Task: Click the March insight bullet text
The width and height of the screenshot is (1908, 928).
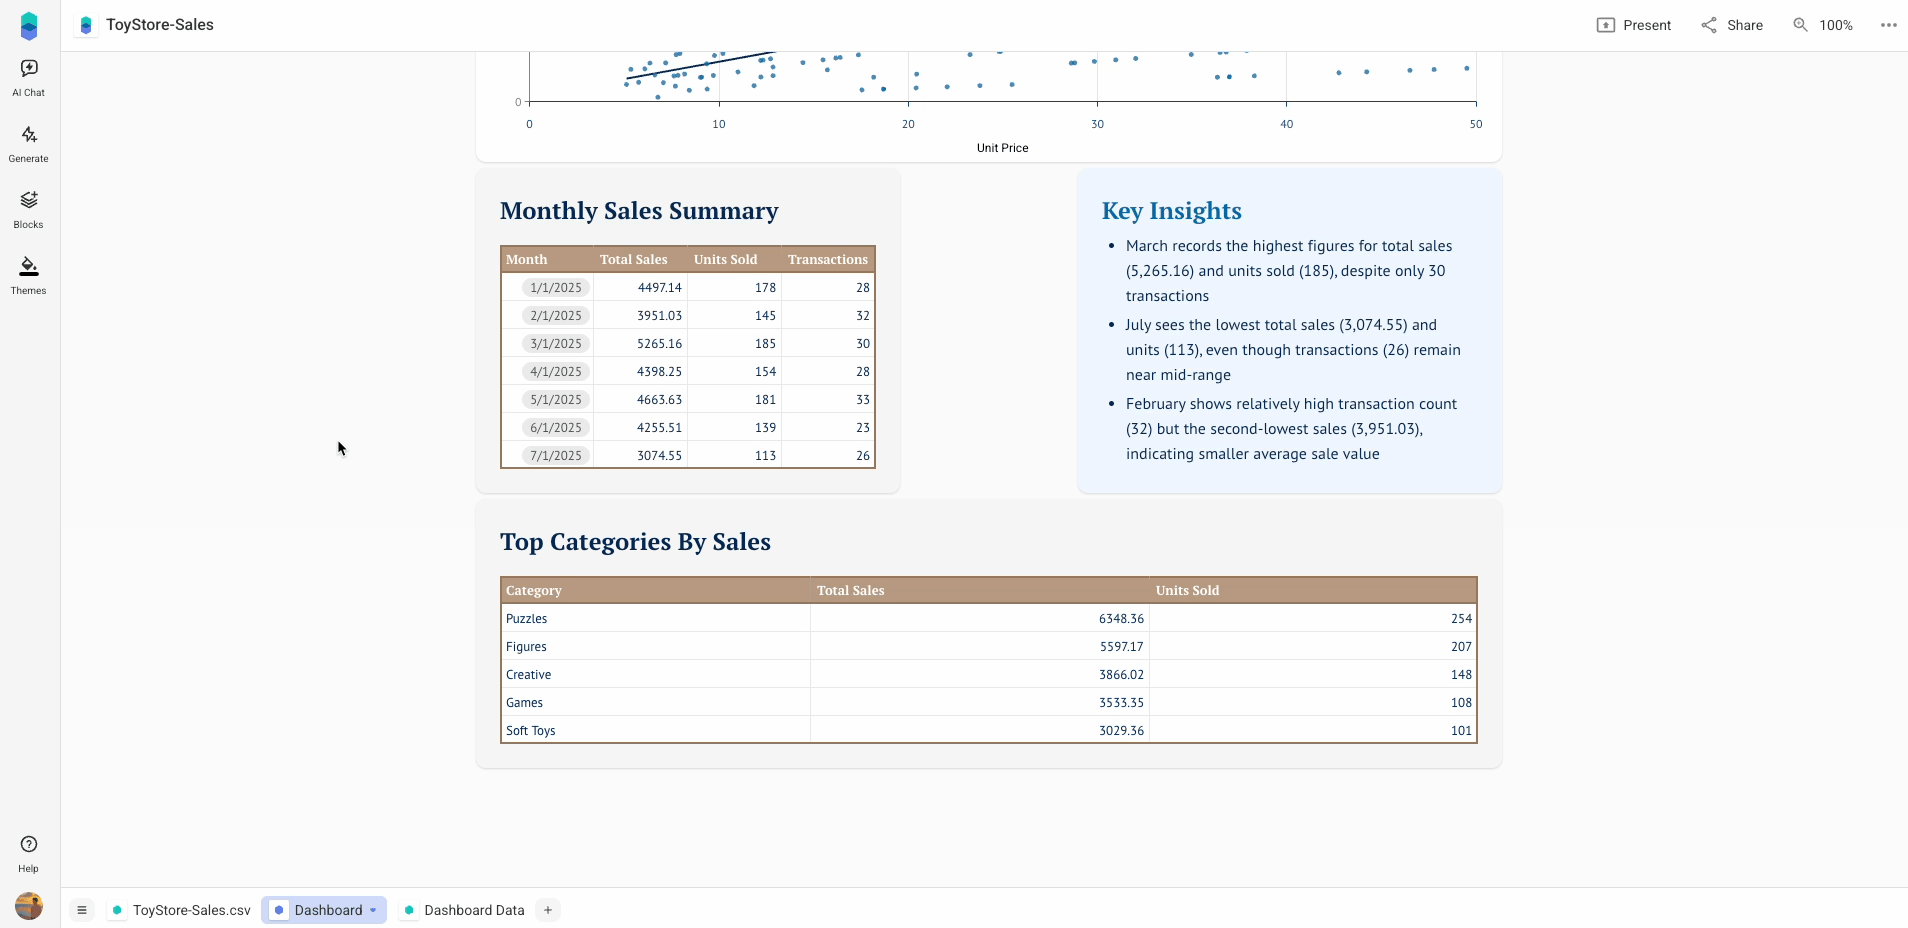Action: pyautogui.click(x=1289, y=271)
